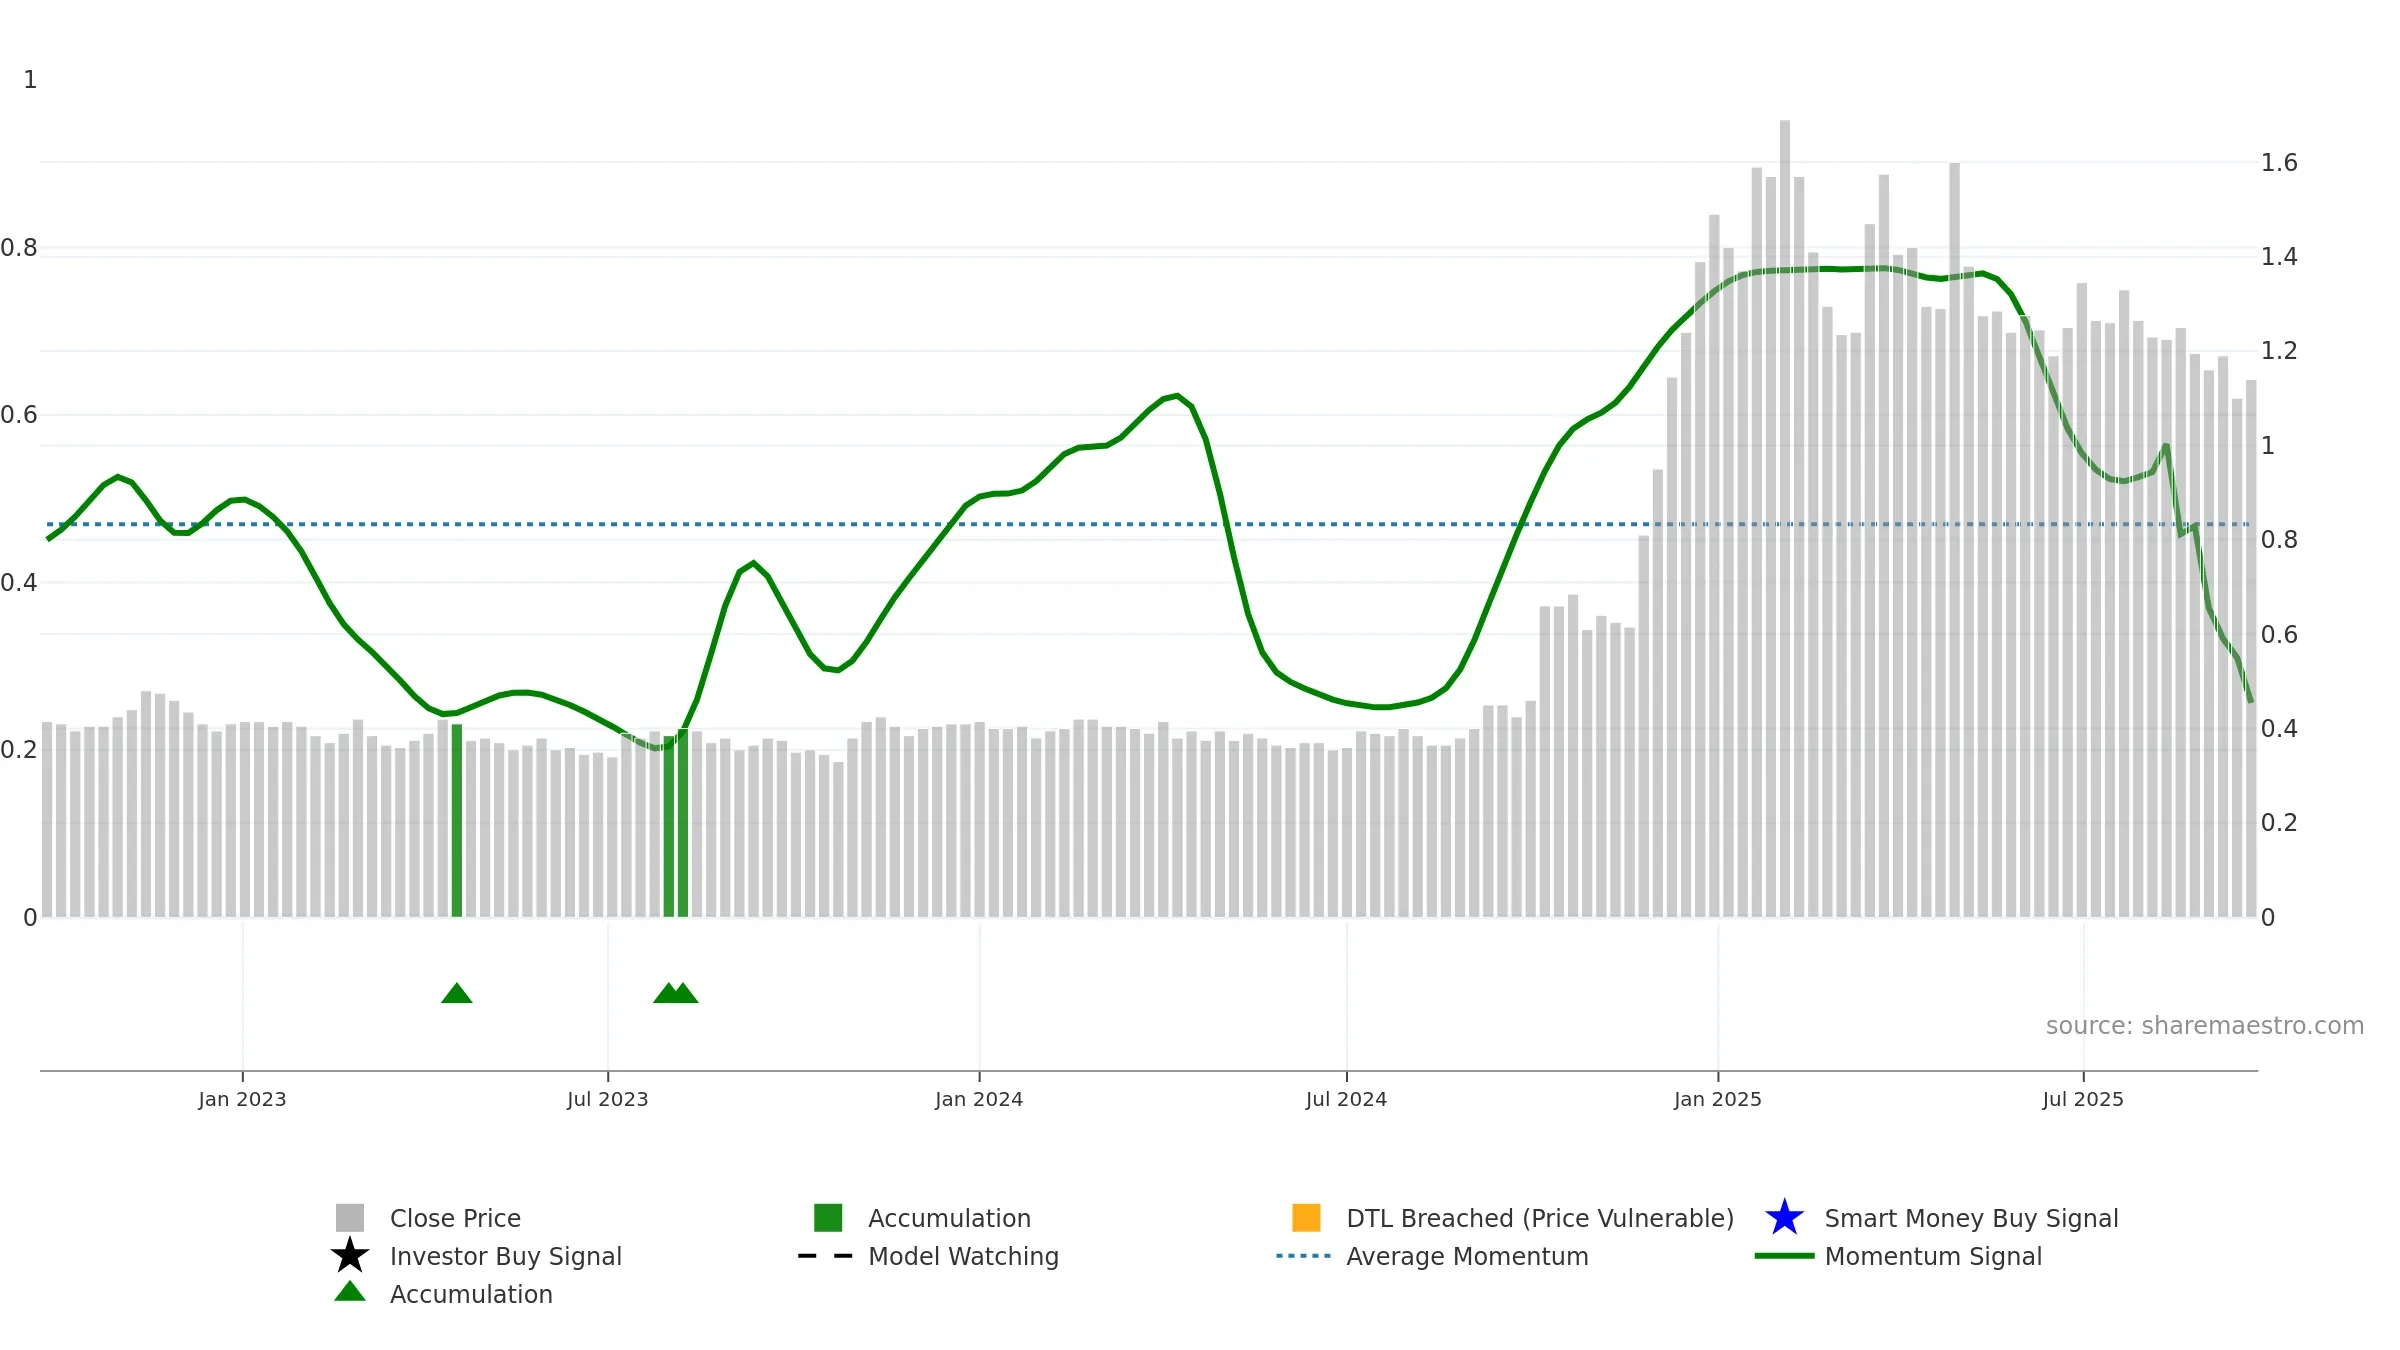Click the green Momentum Signal legend line
Viewport: 2400px width, 1350px height.
[1784, 1256]
